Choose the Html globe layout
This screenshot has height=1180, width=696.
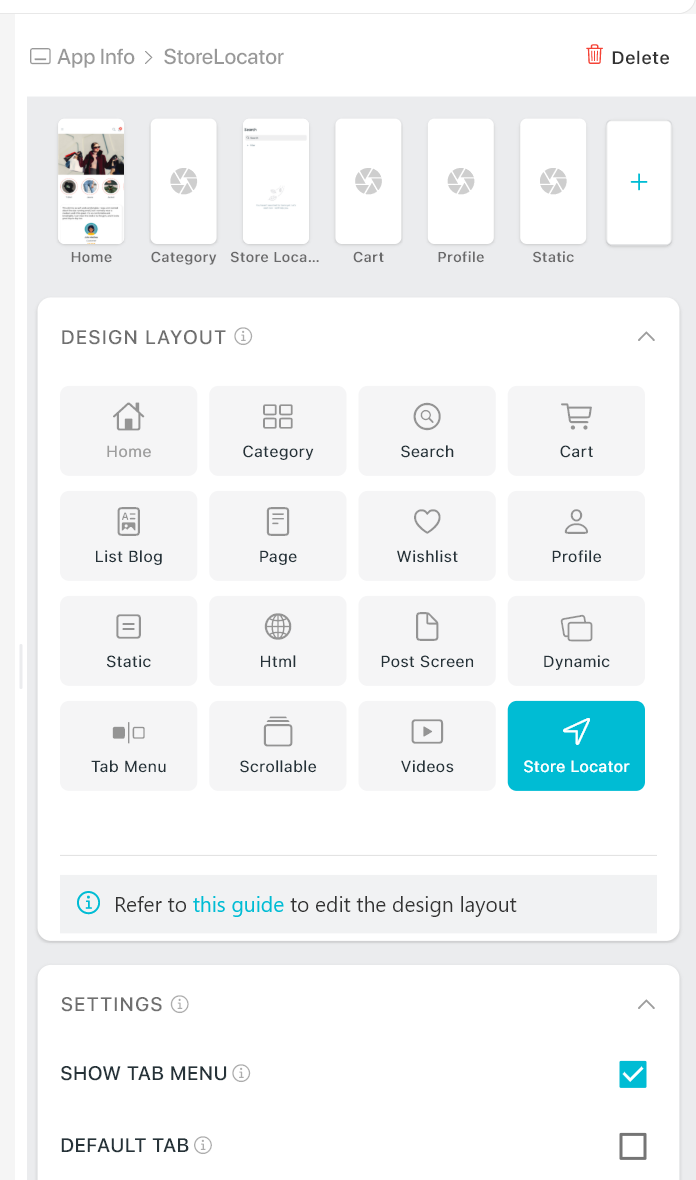pyautogui.click(x=277, y=641)
